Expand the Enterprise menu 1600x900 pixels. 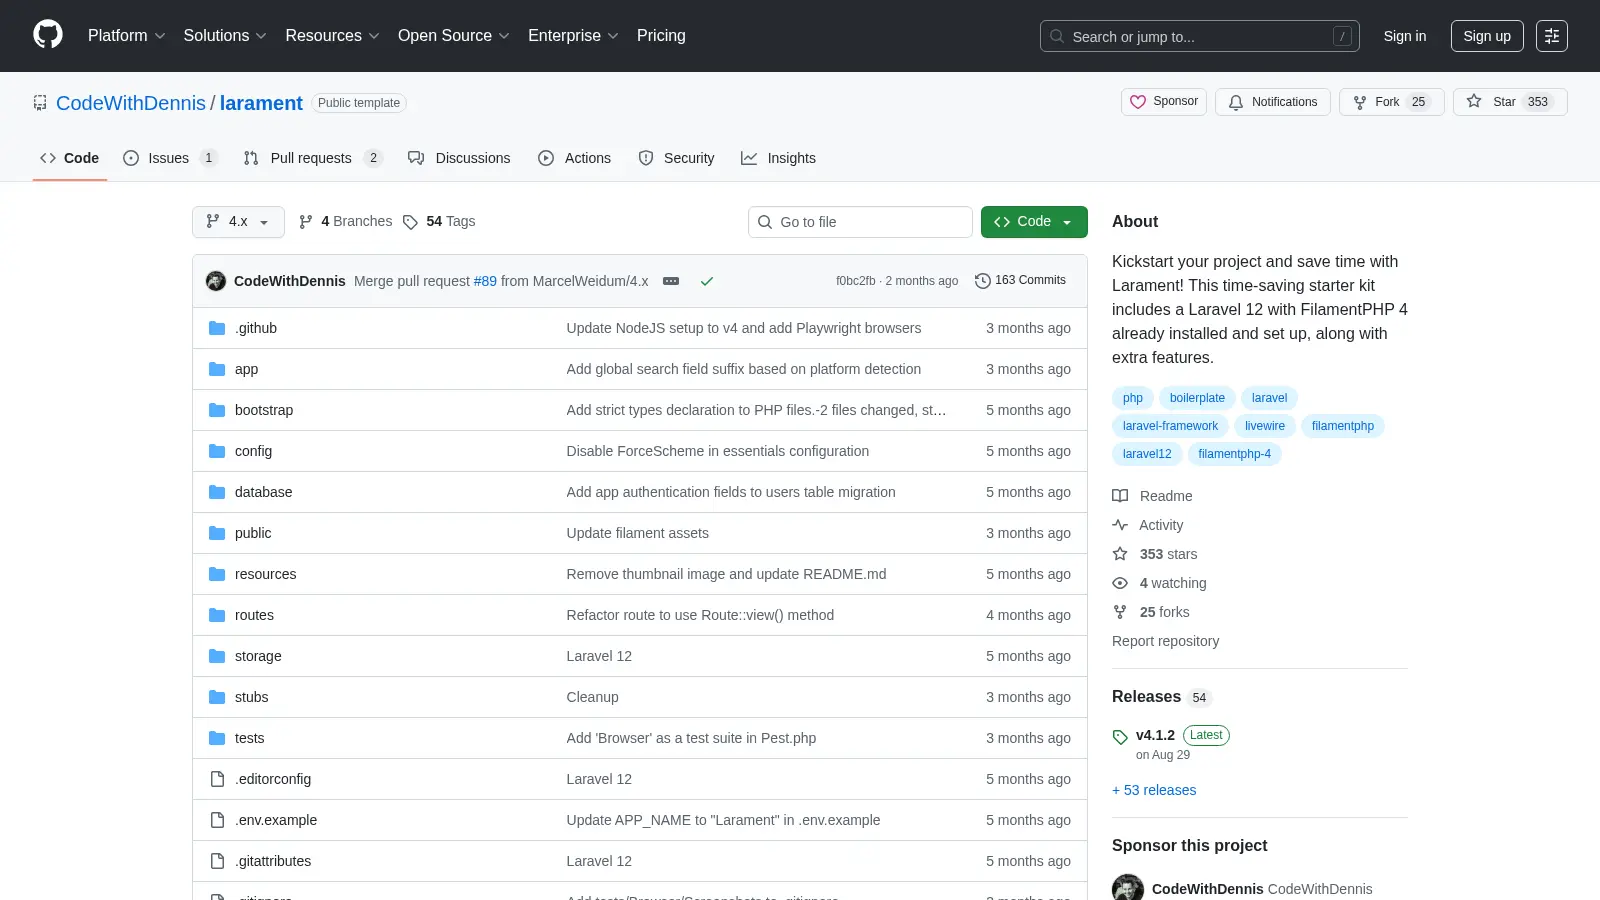(573, 36)
